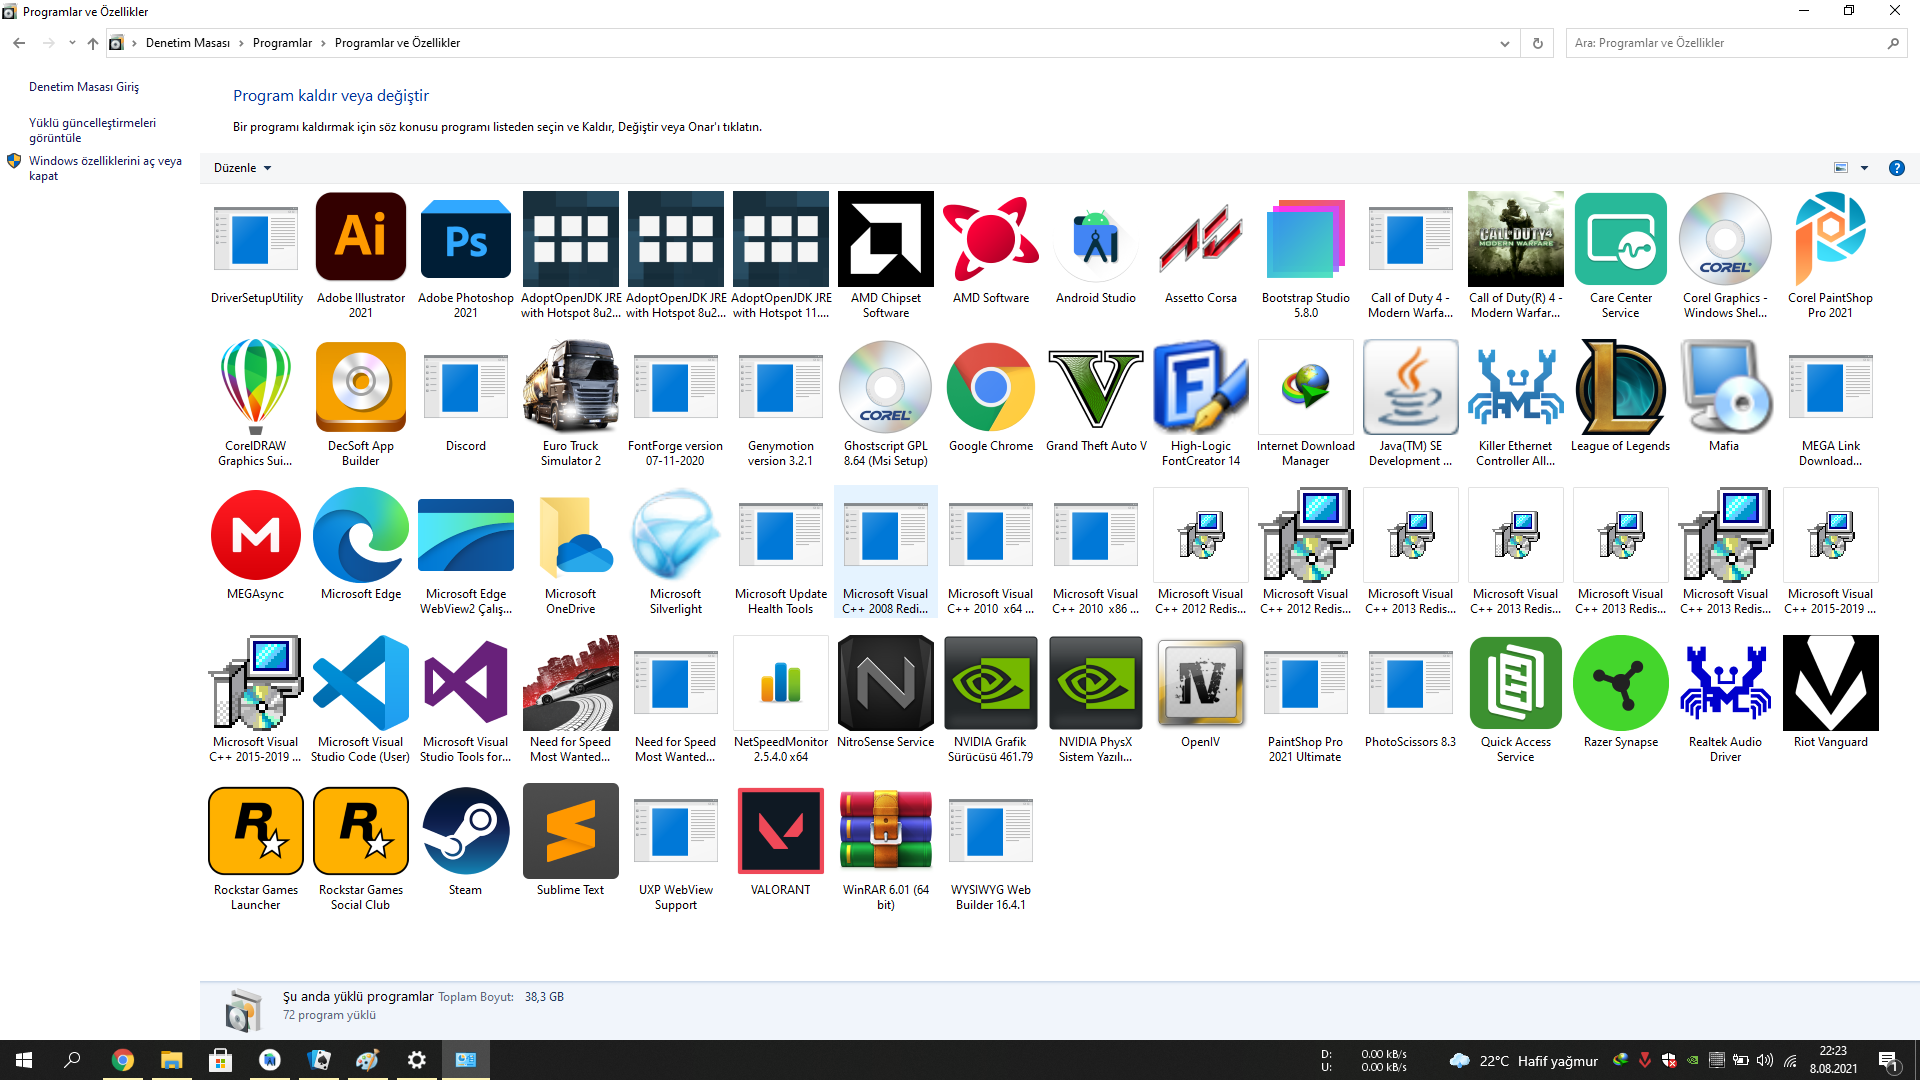1920x1080 pixels.
Task: Select the Adobe Photoshop 2021 icon
Action: [466, 238]
